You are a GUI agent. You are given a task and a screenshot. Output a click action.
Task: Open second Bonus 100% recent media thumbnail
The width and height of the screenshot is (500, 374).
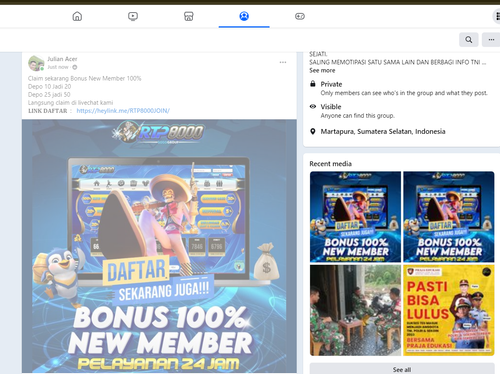pos(449,217)
